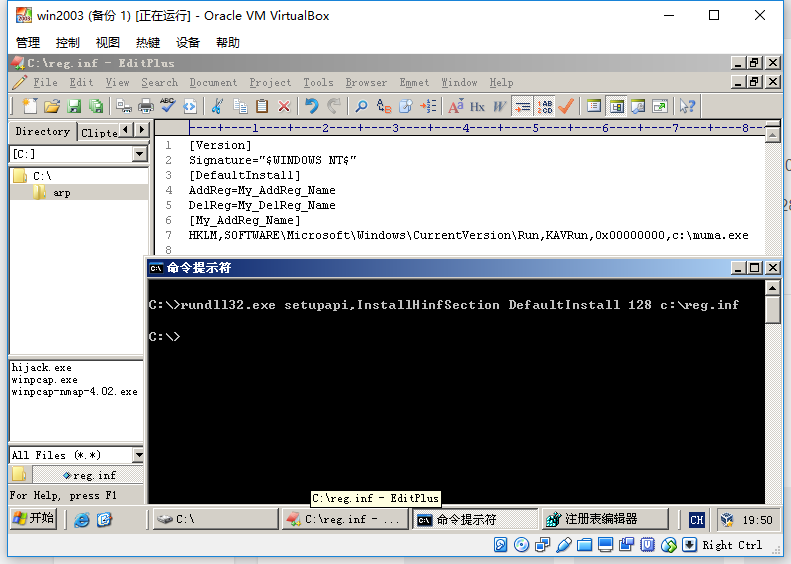
Task: Open the Set Font tool
Action: coord(456,106)
